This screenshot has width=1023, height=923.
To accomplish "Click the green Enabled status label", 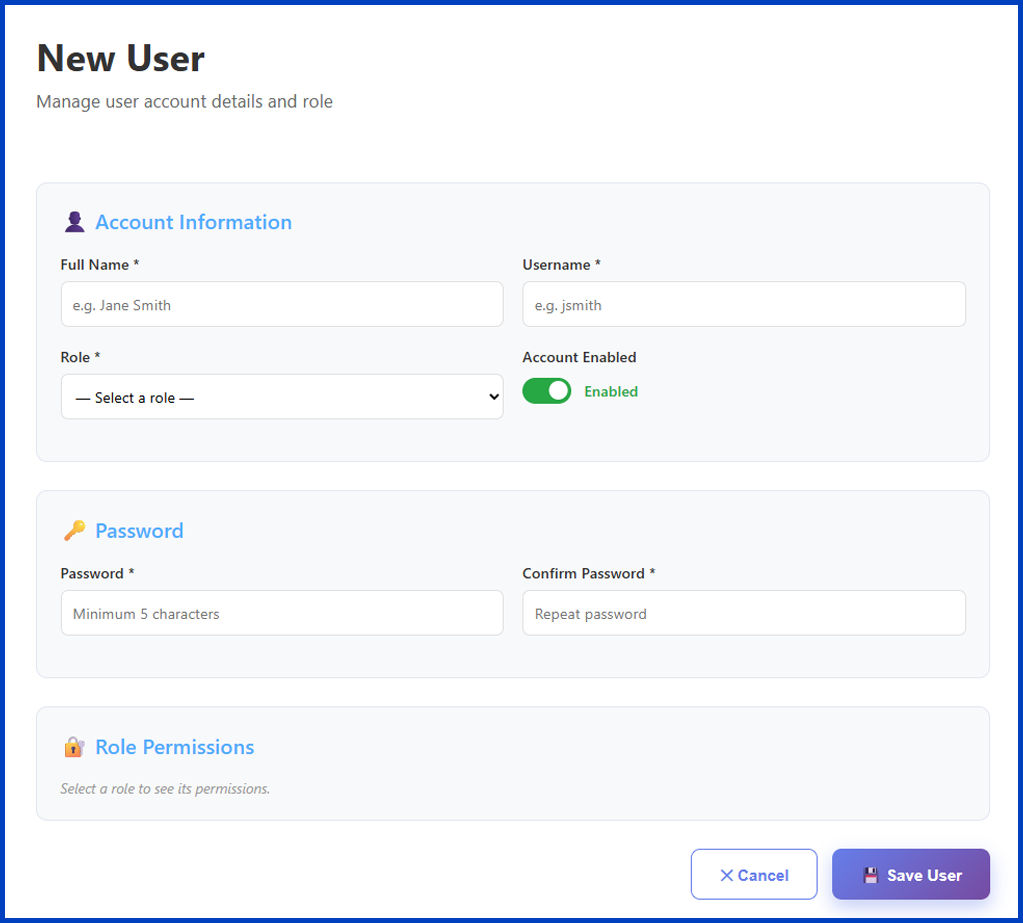I will [611, 391].
